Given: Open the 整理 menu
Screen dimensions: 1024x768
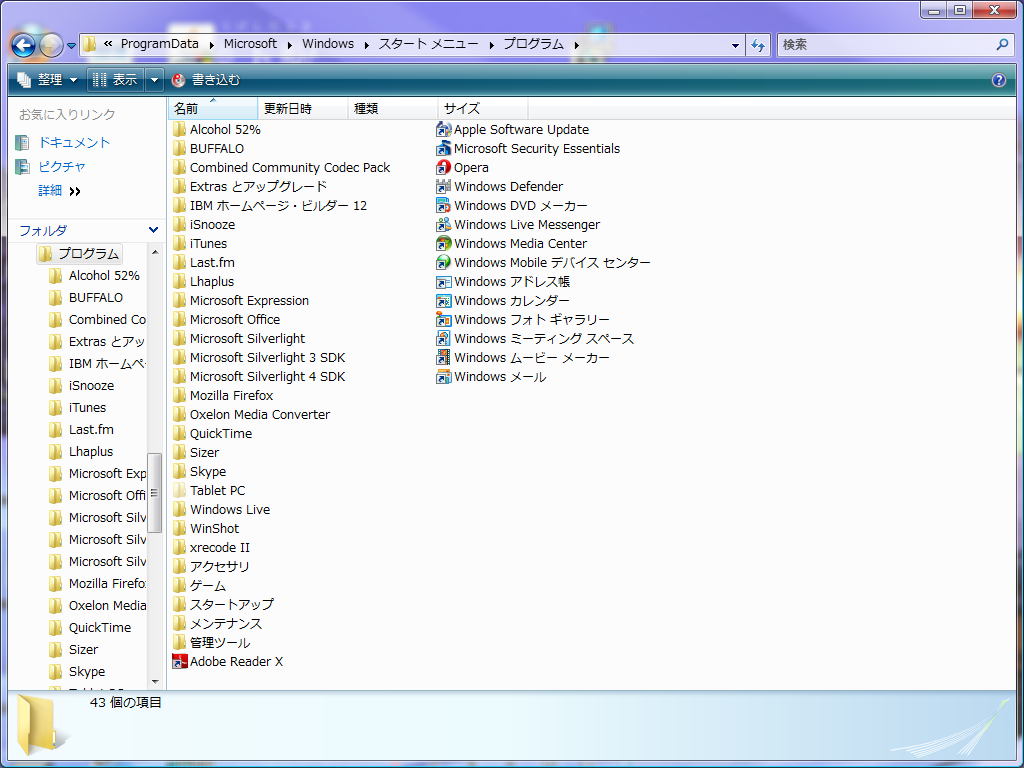Looking at the screenshot, I should (47, 80).
